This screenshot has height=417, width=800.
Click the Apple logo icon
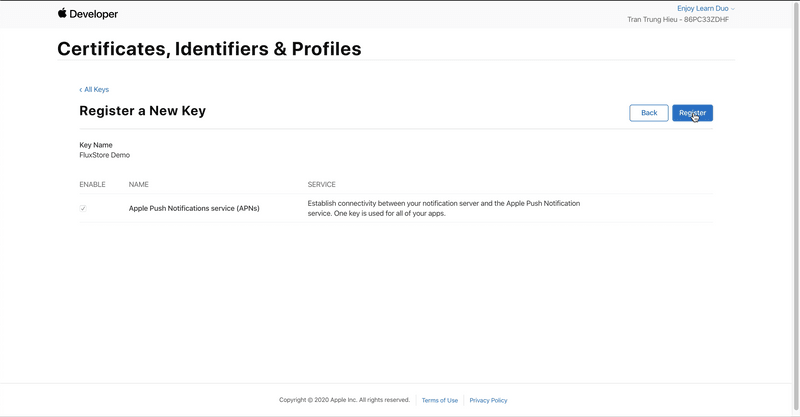click(62, 13)
